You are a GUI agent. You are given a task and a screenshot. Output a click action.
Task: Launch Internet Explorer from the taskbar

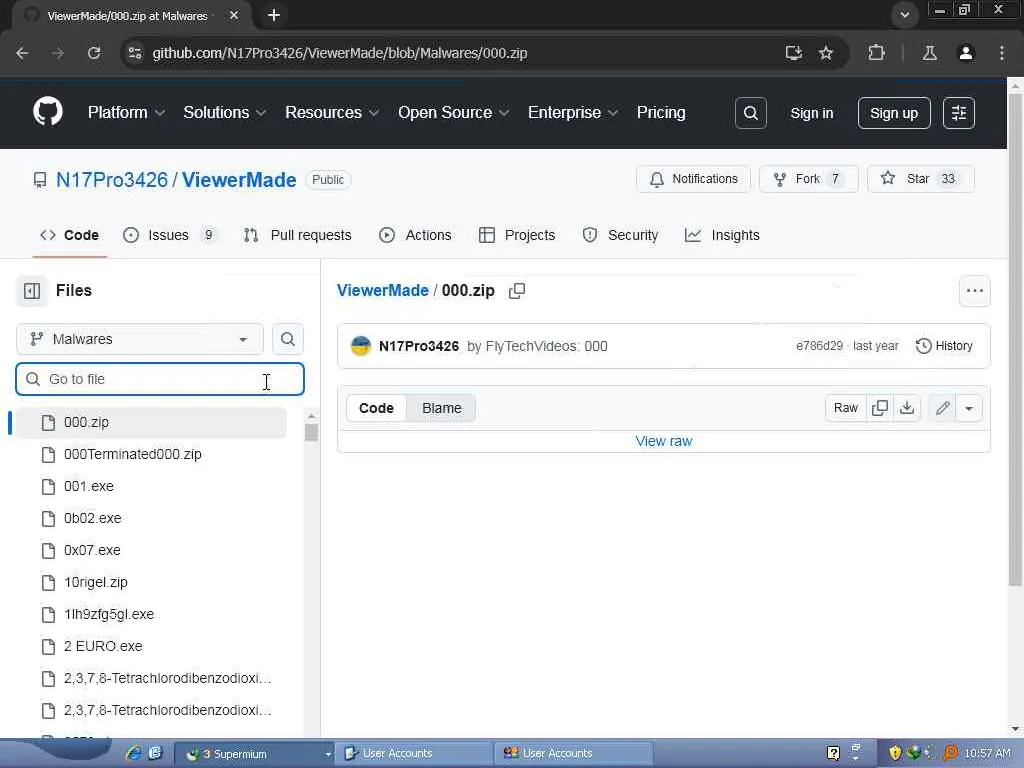coord(134,753)
